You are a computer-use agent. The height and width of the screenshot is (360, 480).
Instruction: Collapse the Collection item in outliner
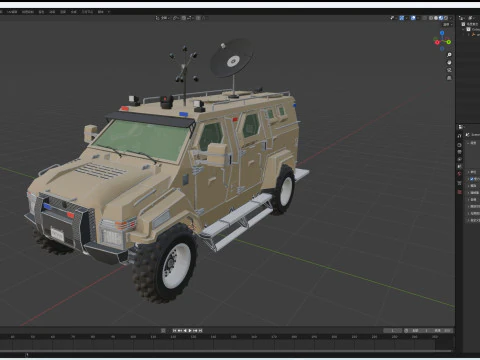tap(463, 29)
